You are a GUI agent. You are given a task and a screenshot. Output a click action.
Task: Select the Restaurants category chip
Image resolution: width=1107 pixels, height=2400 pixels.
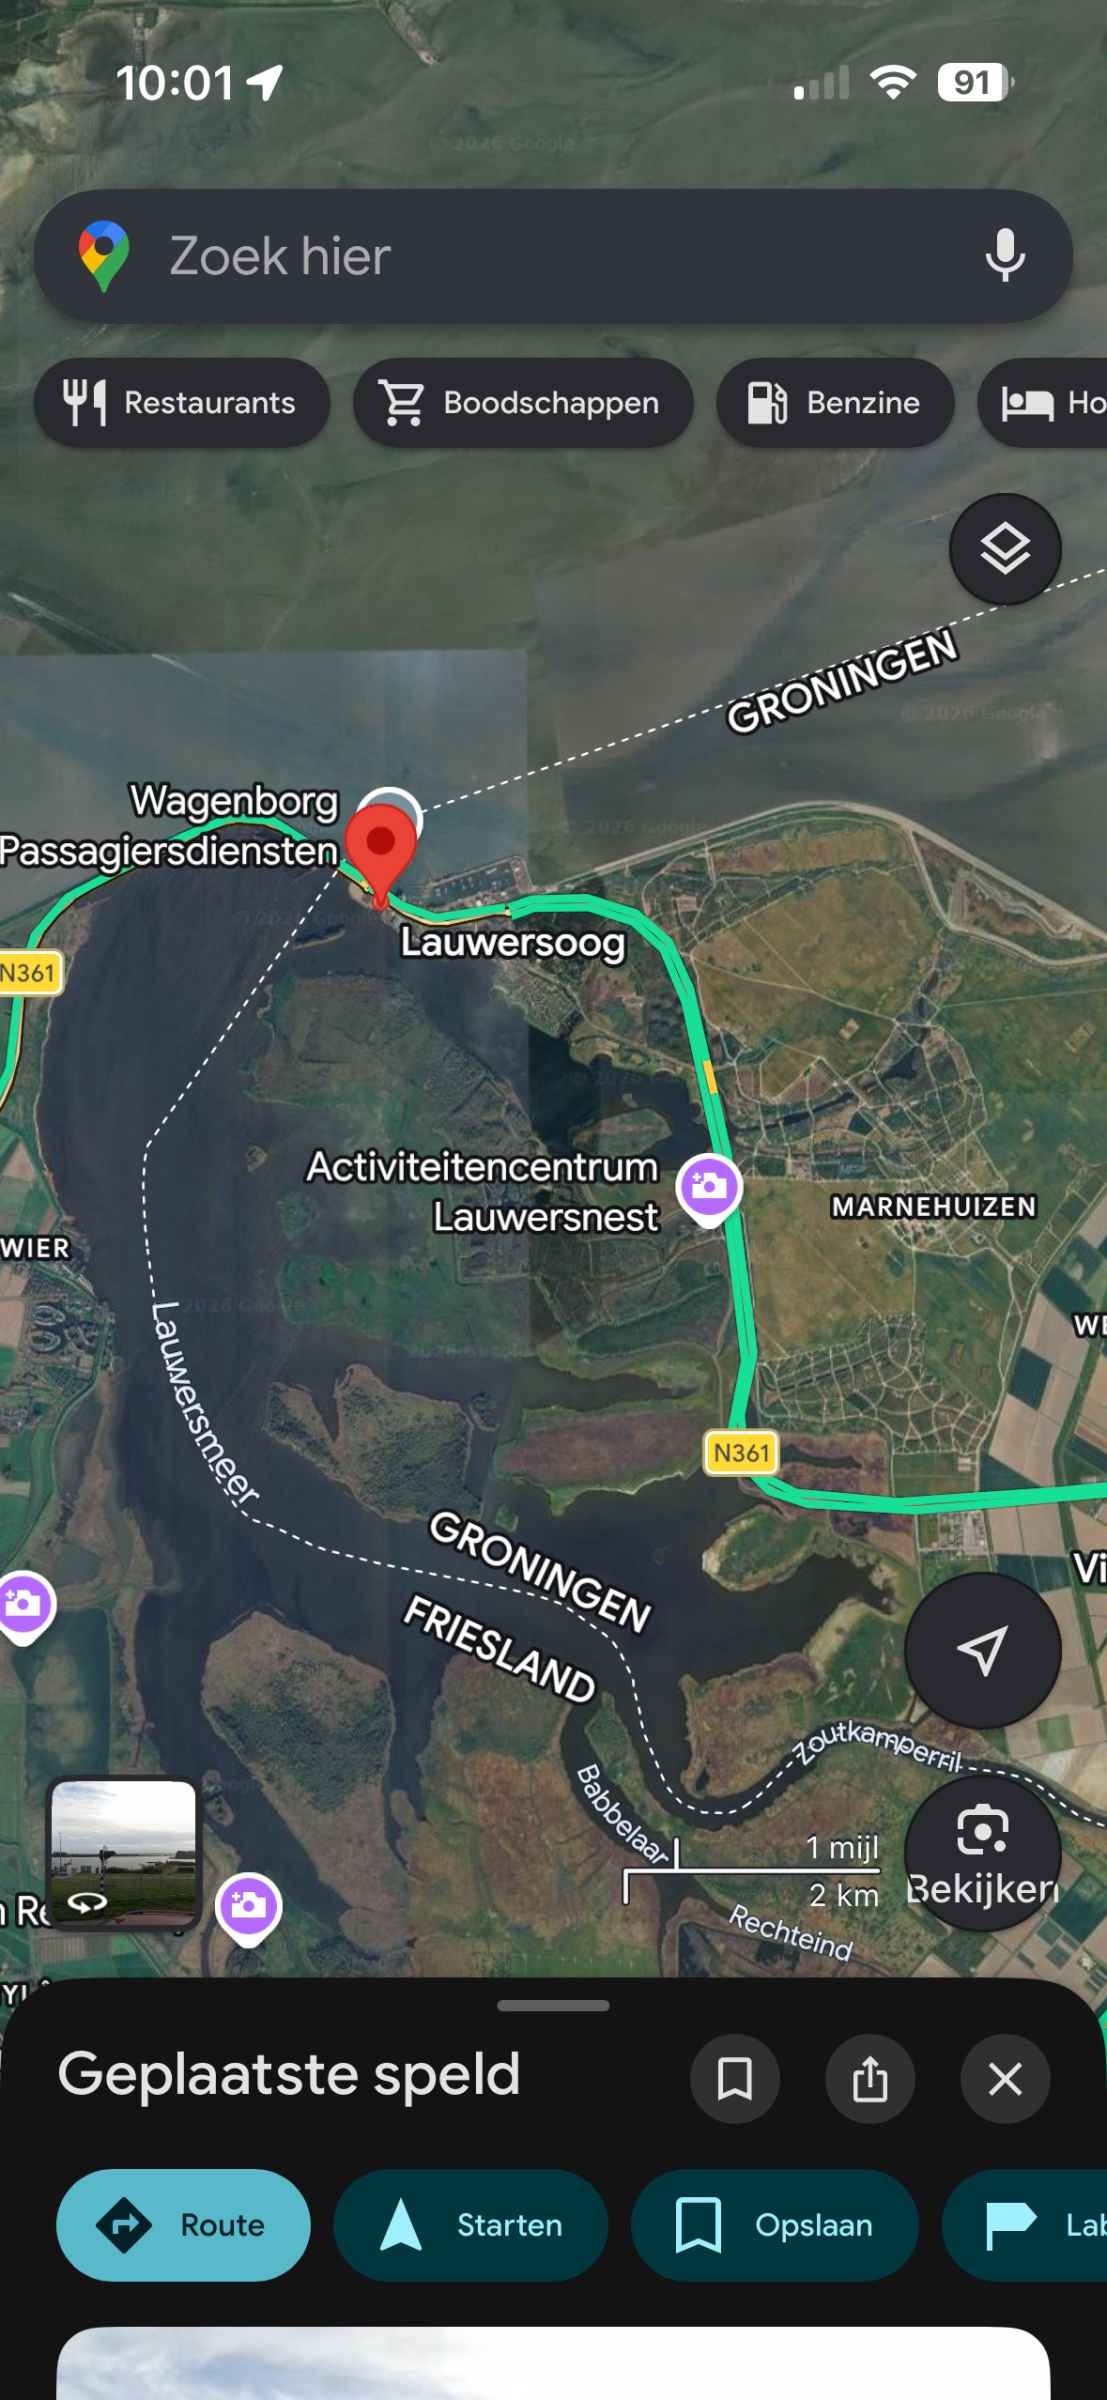tap(182, 403)
